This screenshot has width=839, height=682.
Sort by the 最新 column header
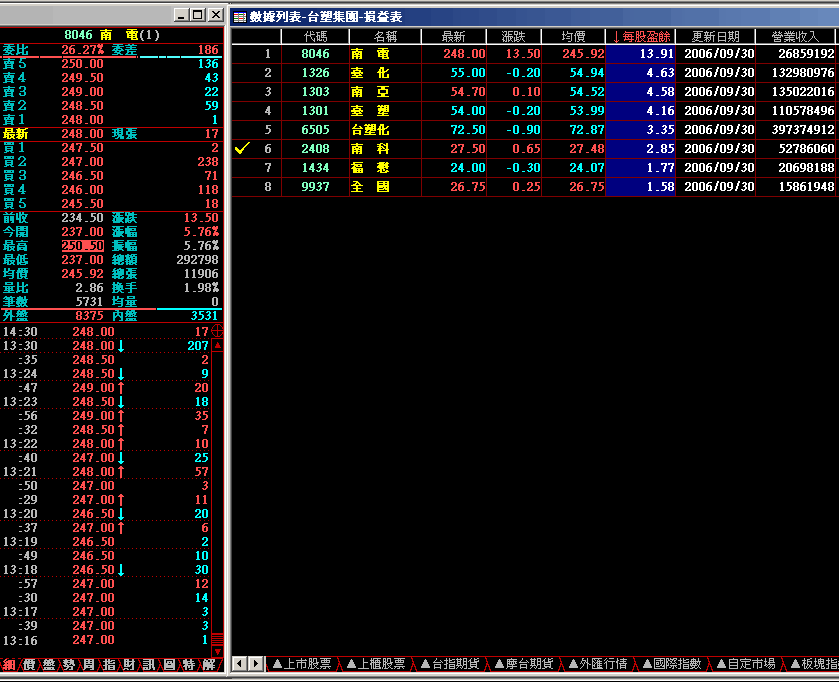click(x=454, y=36)
